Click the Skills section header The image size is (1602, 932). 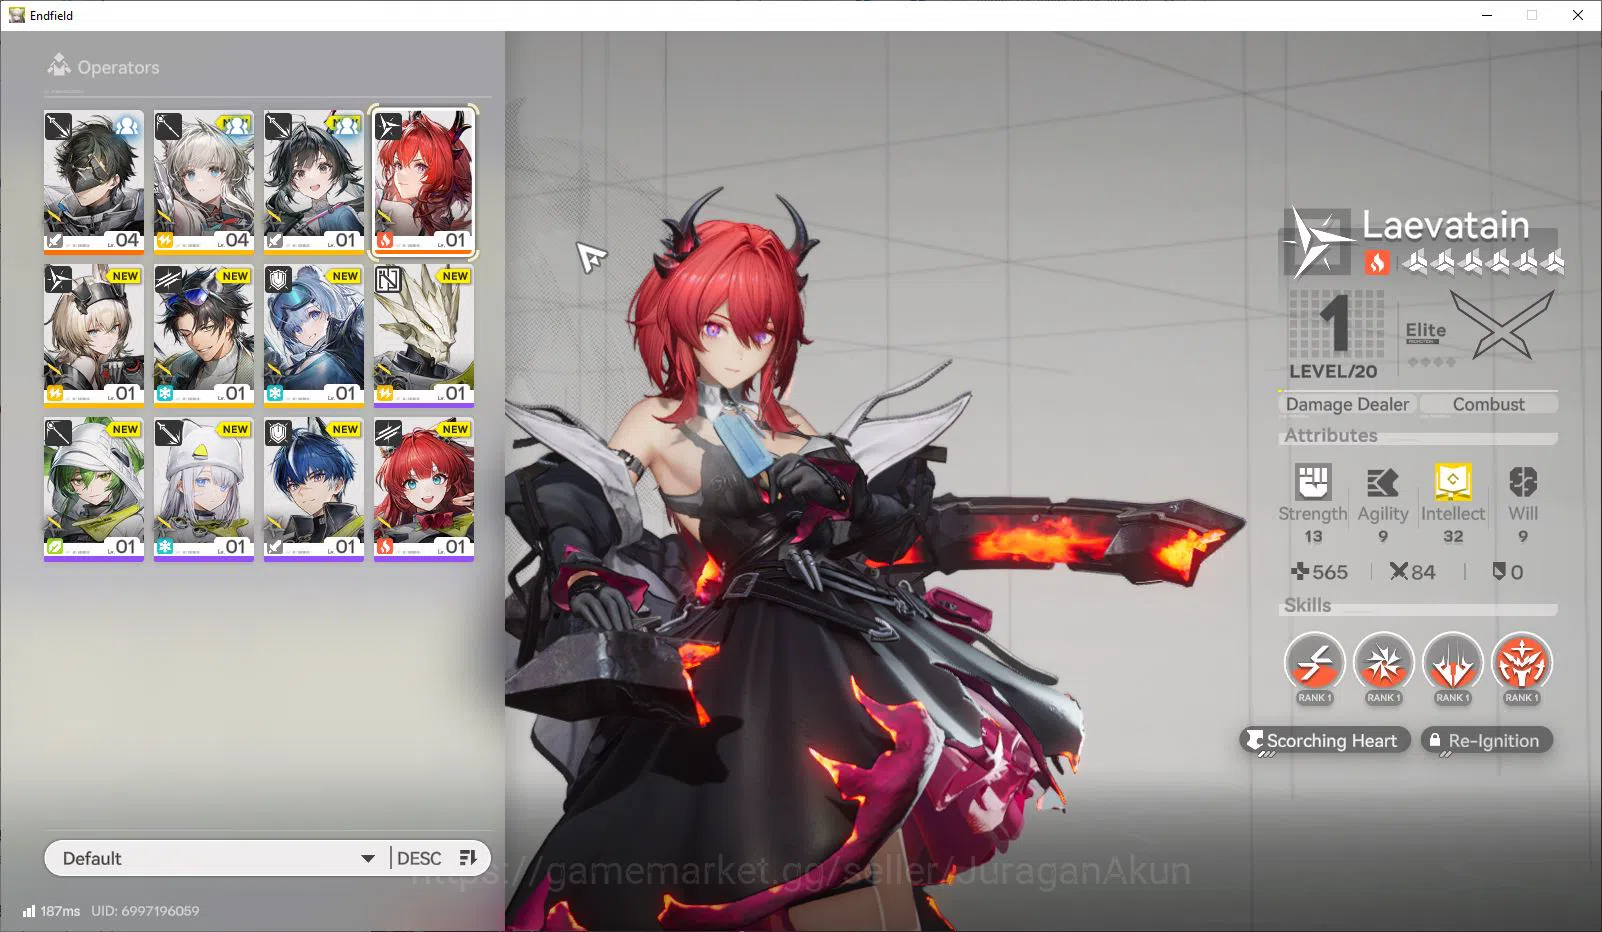coord(1307,605)
